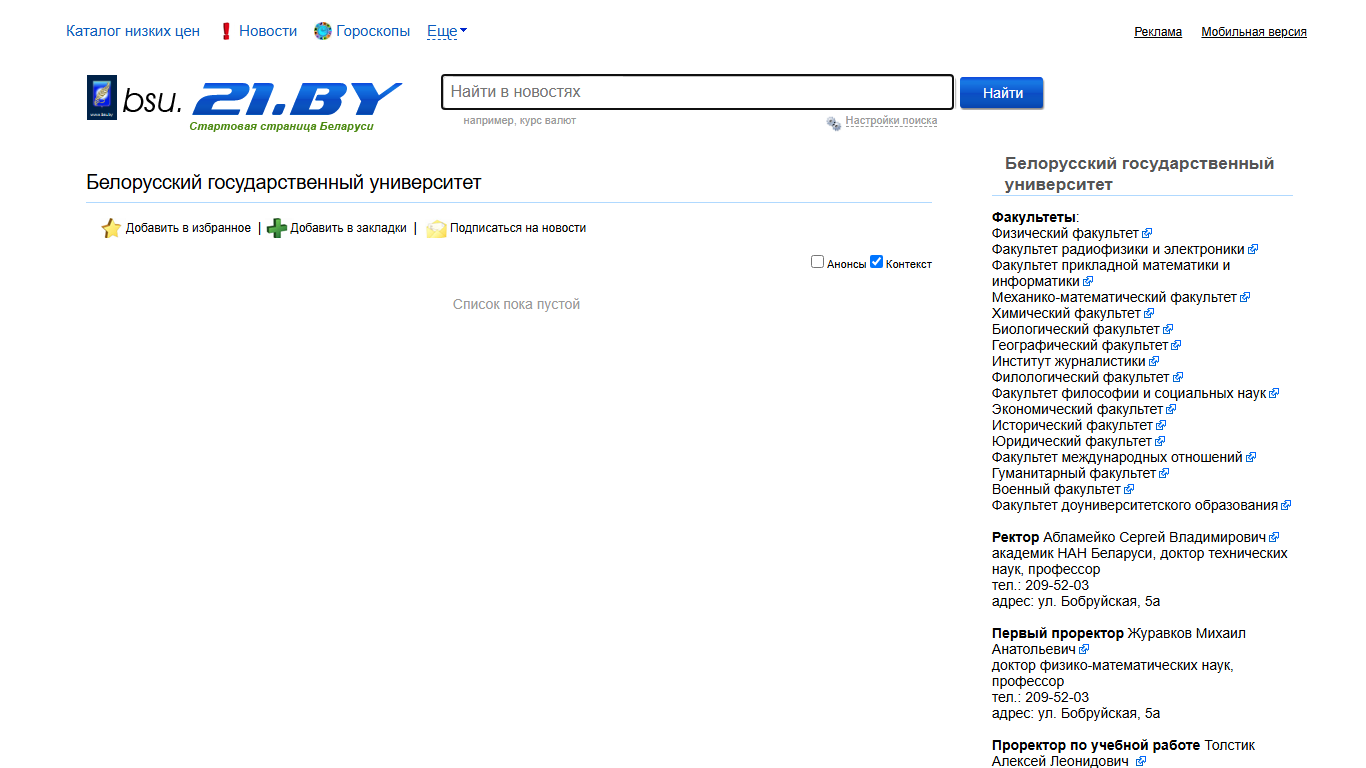Click external icon after Химический факультет
This screenshot has width=1366, height=768.
[1149, 314]
